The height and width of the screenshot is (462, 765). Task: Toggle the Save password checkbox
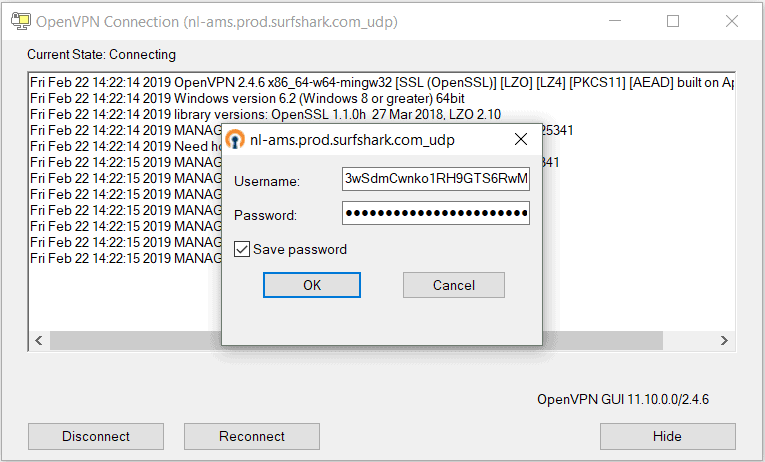pos(242,249)
